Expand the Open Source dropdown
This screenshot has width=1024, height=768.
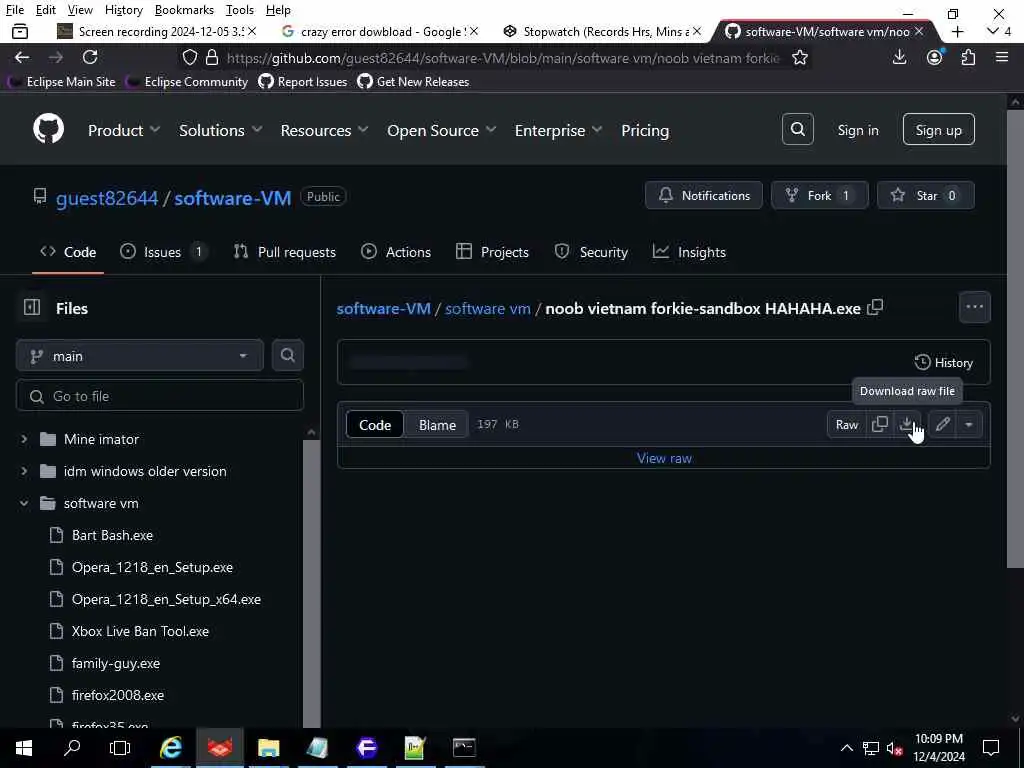pos(441,130)
